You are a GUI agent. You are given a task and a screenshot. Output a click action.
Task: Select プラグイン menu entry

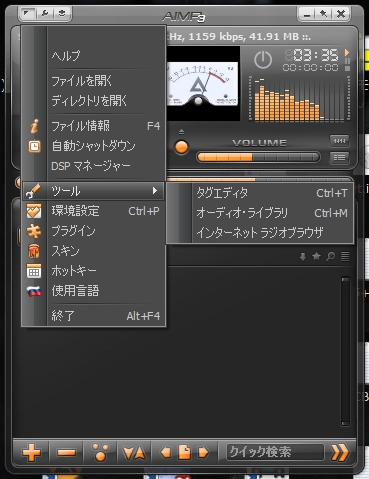(x=93, y=231)
